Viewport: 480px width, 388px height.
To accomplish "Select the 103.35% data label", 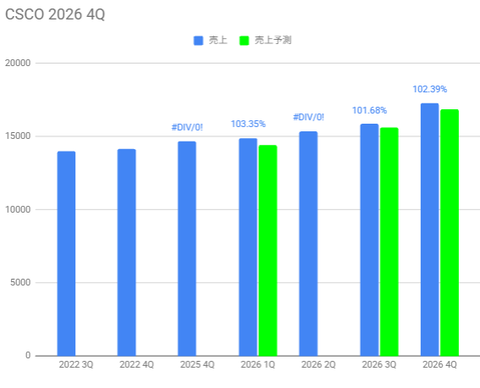I will pos(248,124).
